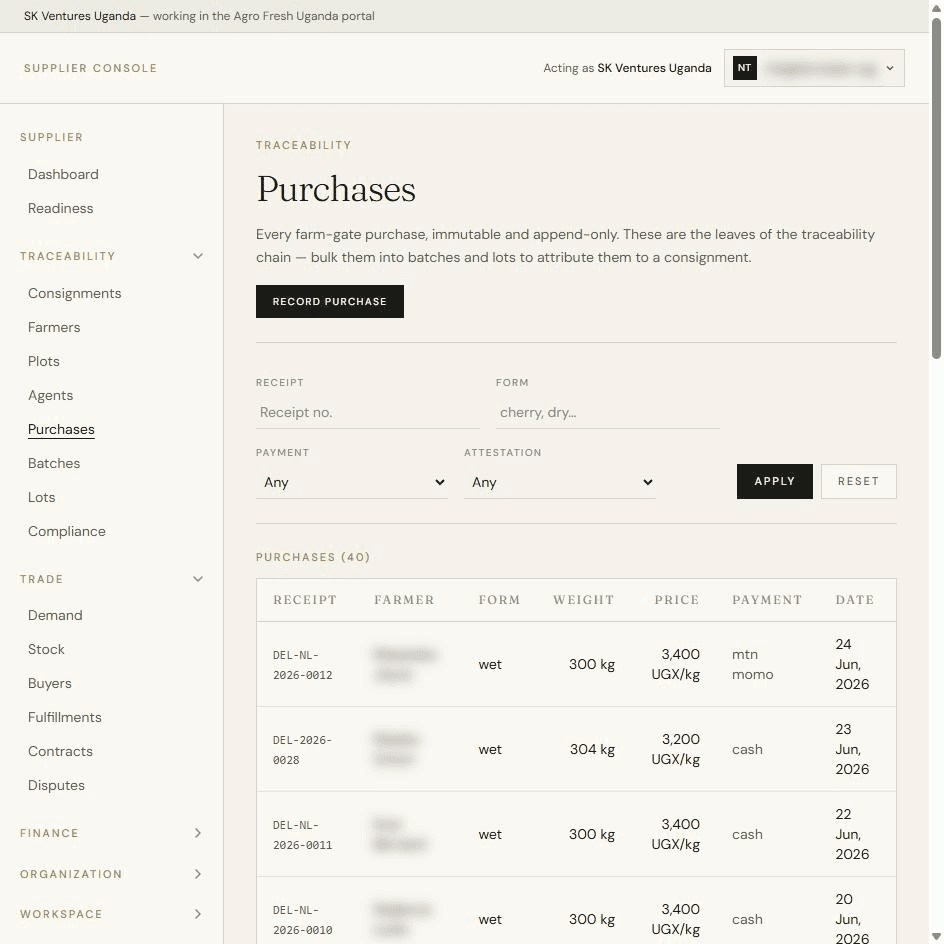Go to Disputes page
The width and height of the screenshot is (944, 944).
pyautogui.click(x=57, y=786)
